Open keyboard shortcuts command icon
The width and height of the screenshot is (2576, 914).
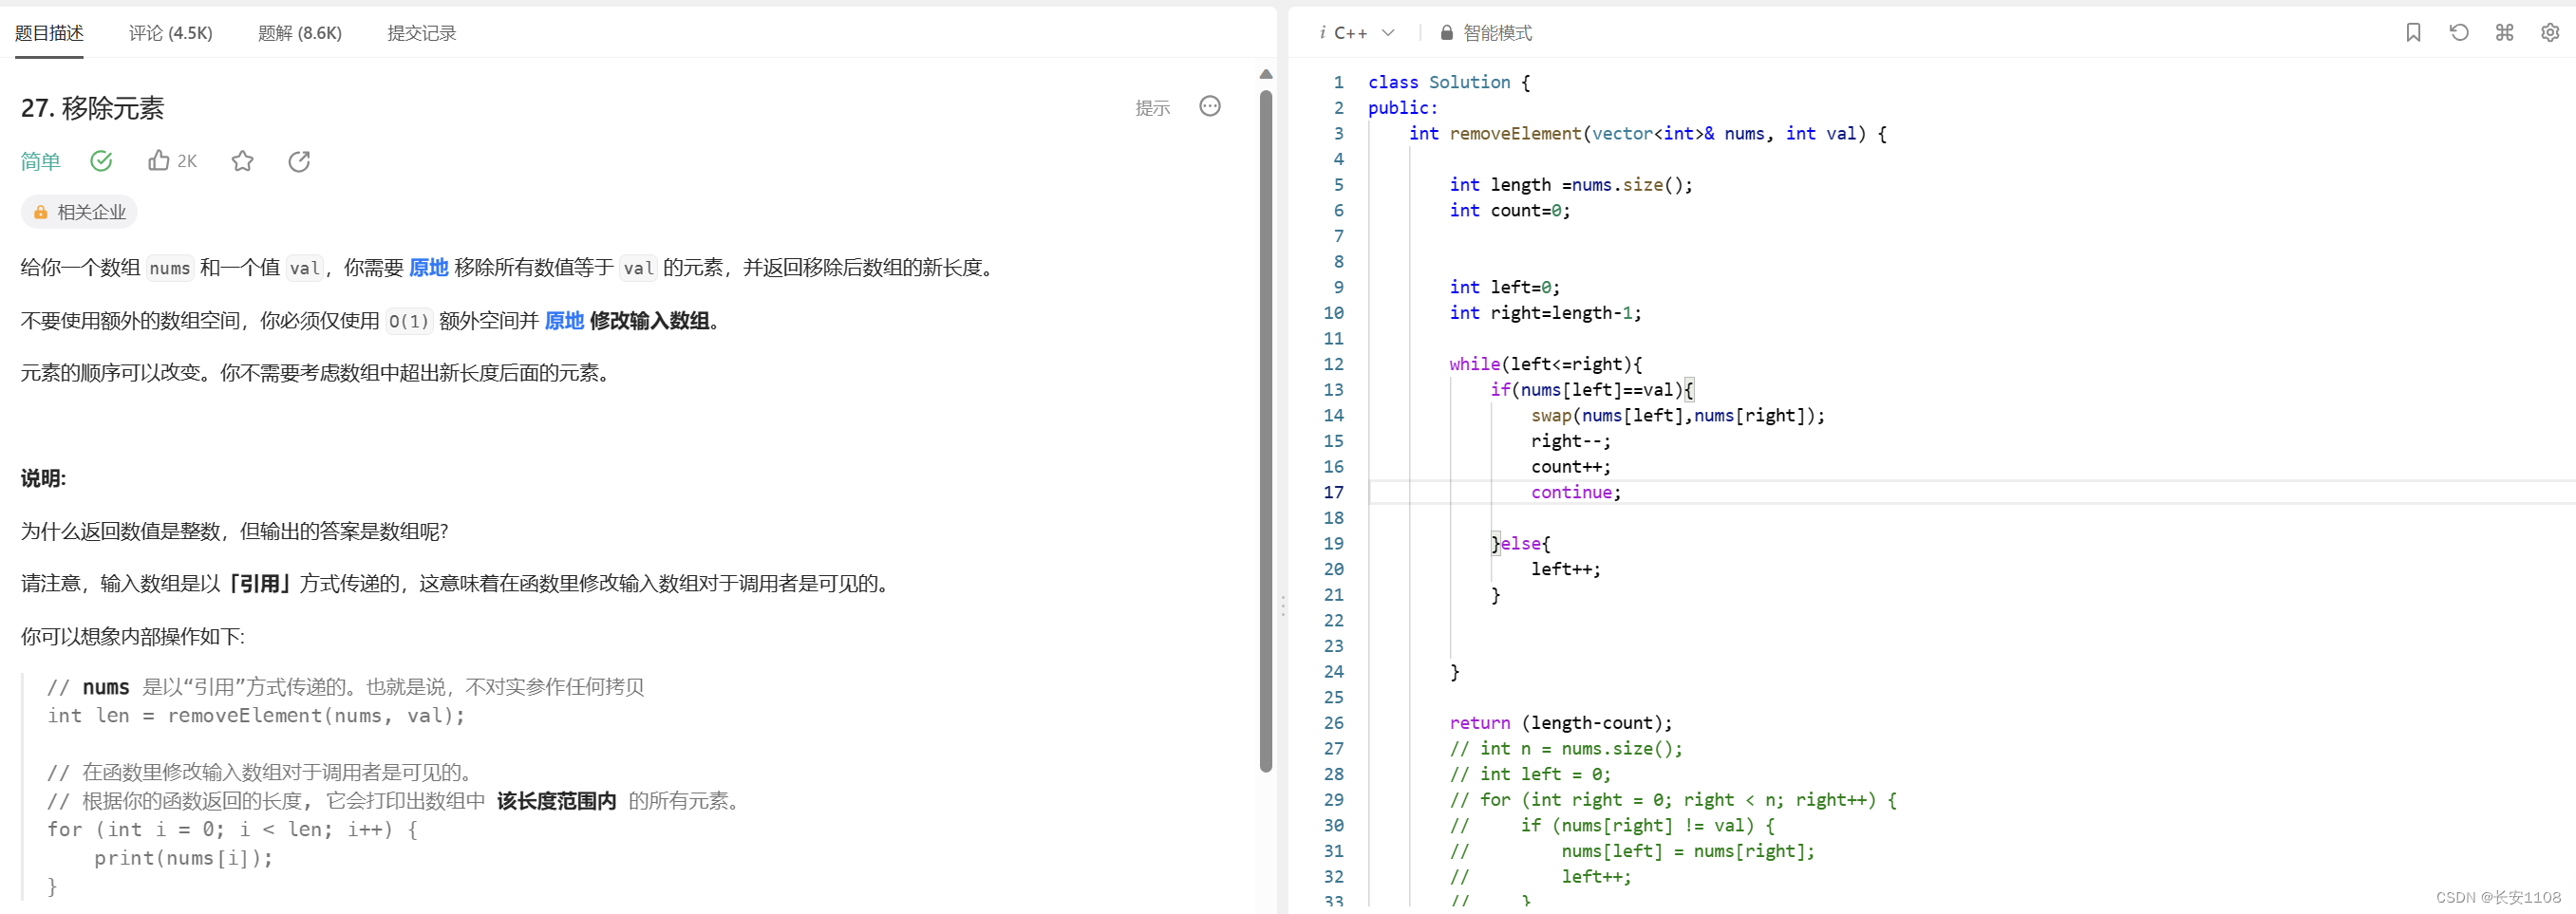point(2504,32)
